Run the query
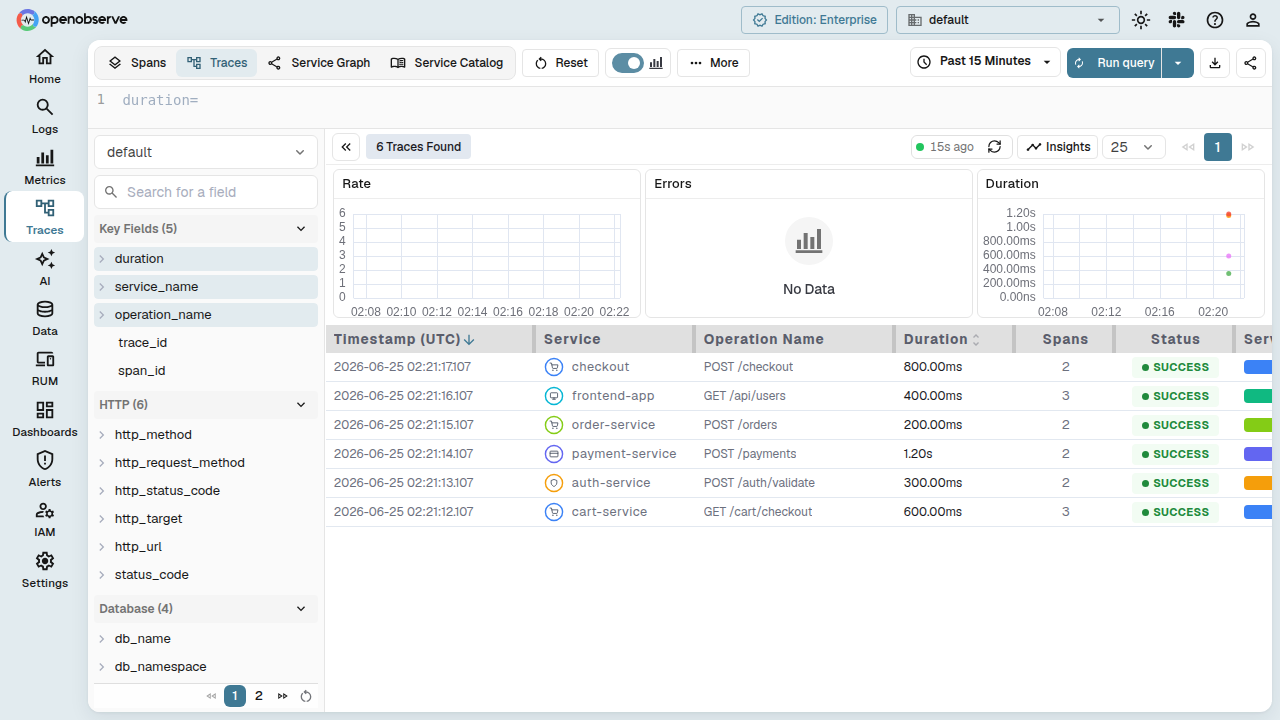1280x720 pixels. (1114, 63)
